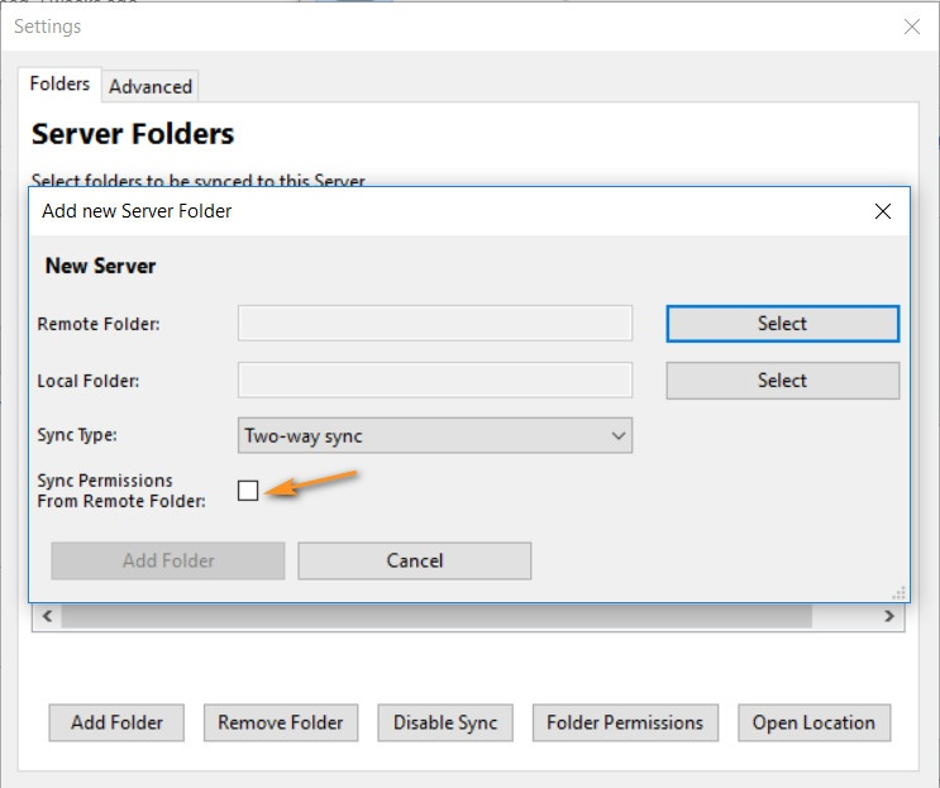Click the Disable Sync button
The height and width of the screenshot is (788, 940).
[445, 723]
